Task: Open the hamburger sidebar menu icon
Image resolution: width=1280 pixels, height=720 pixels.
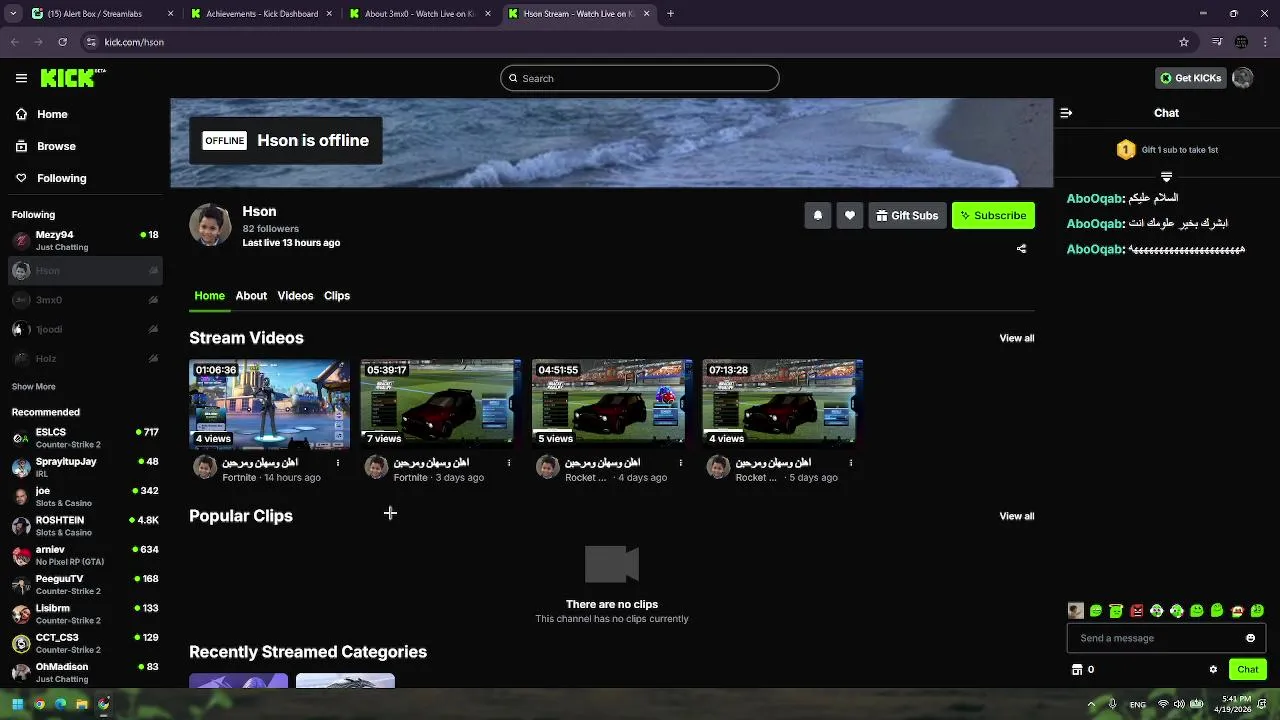Action: [21, 78]
